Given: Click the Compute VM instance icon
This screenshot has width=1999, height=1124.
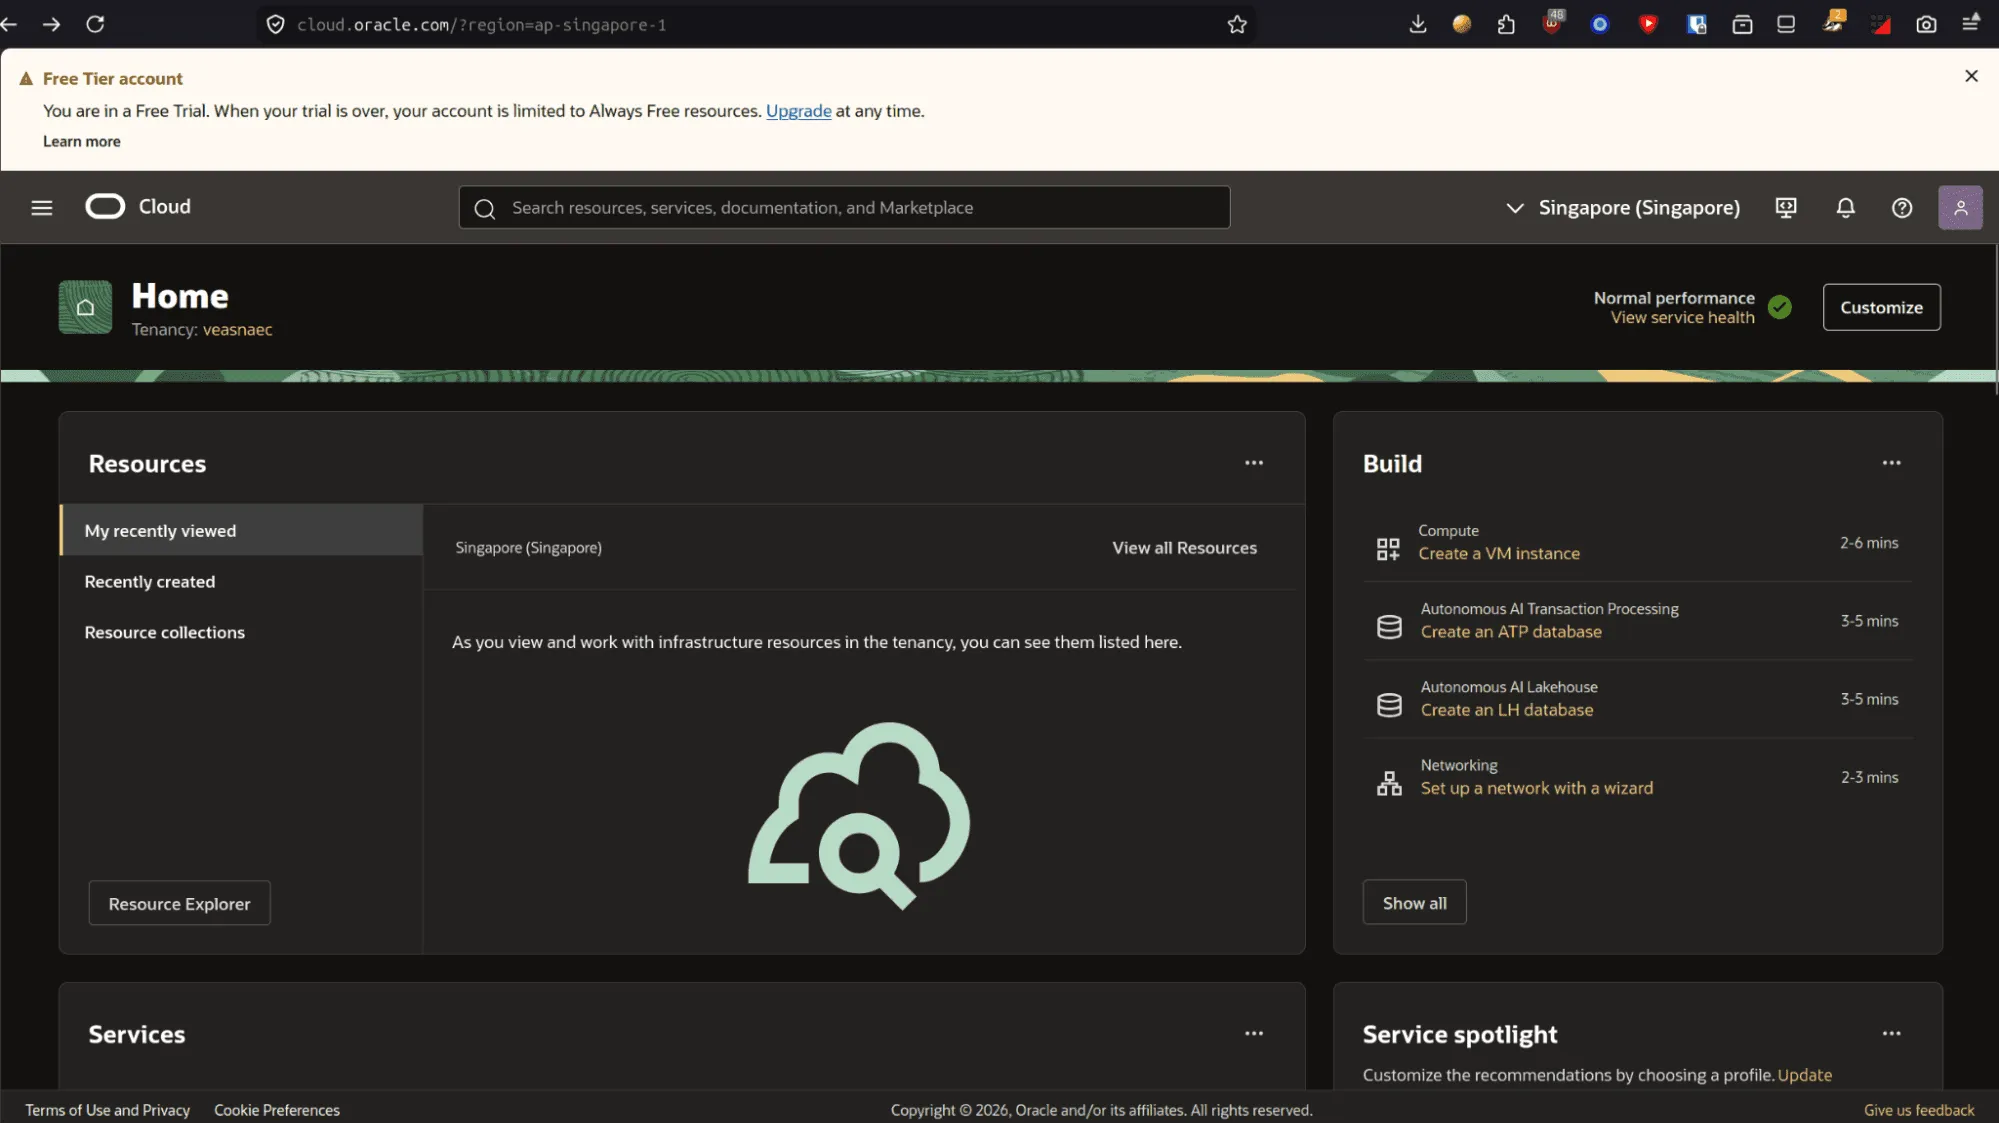Looking at the screenshot, I should 1388,548.
